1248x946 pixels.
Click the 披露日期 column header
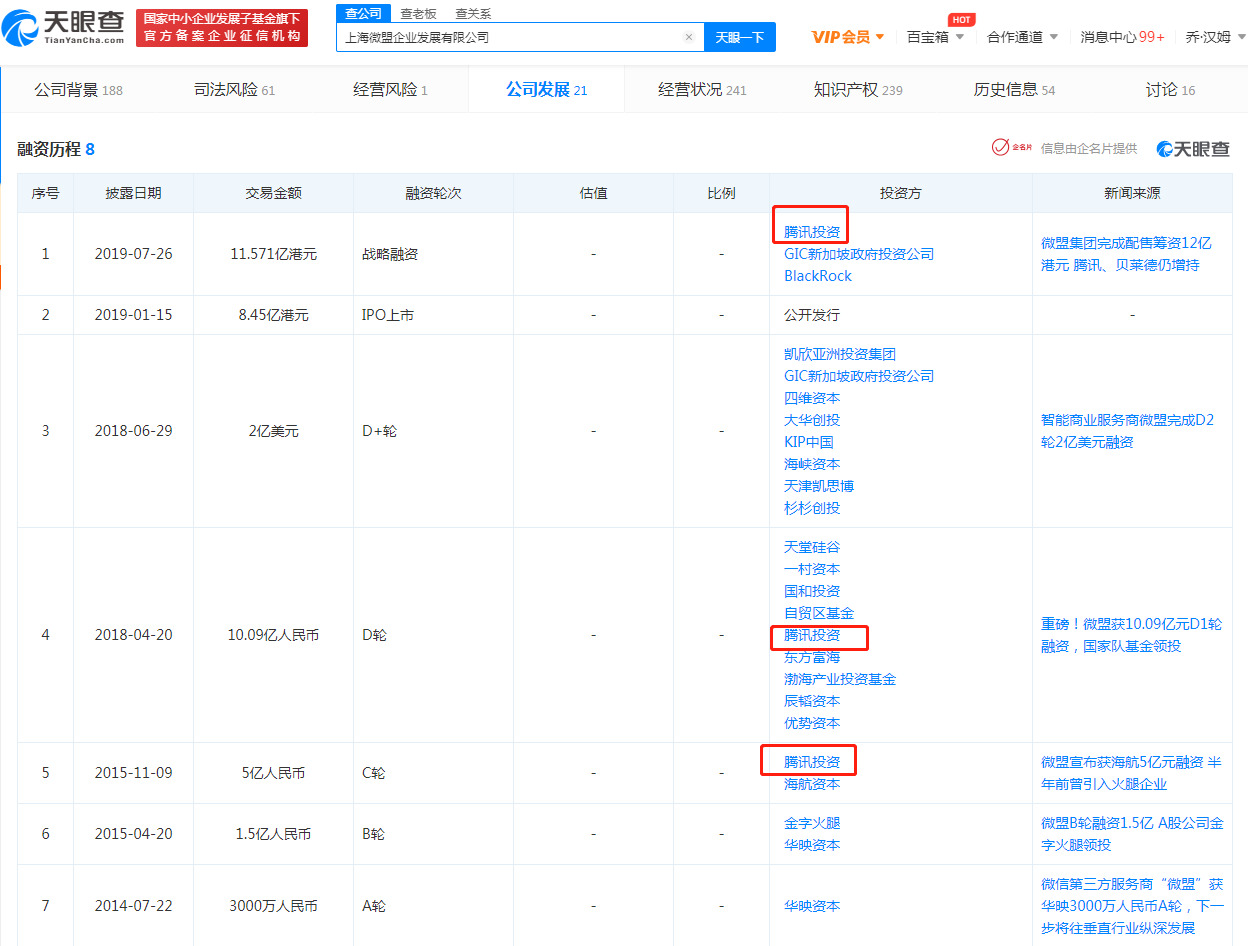[x=133, y=193]
